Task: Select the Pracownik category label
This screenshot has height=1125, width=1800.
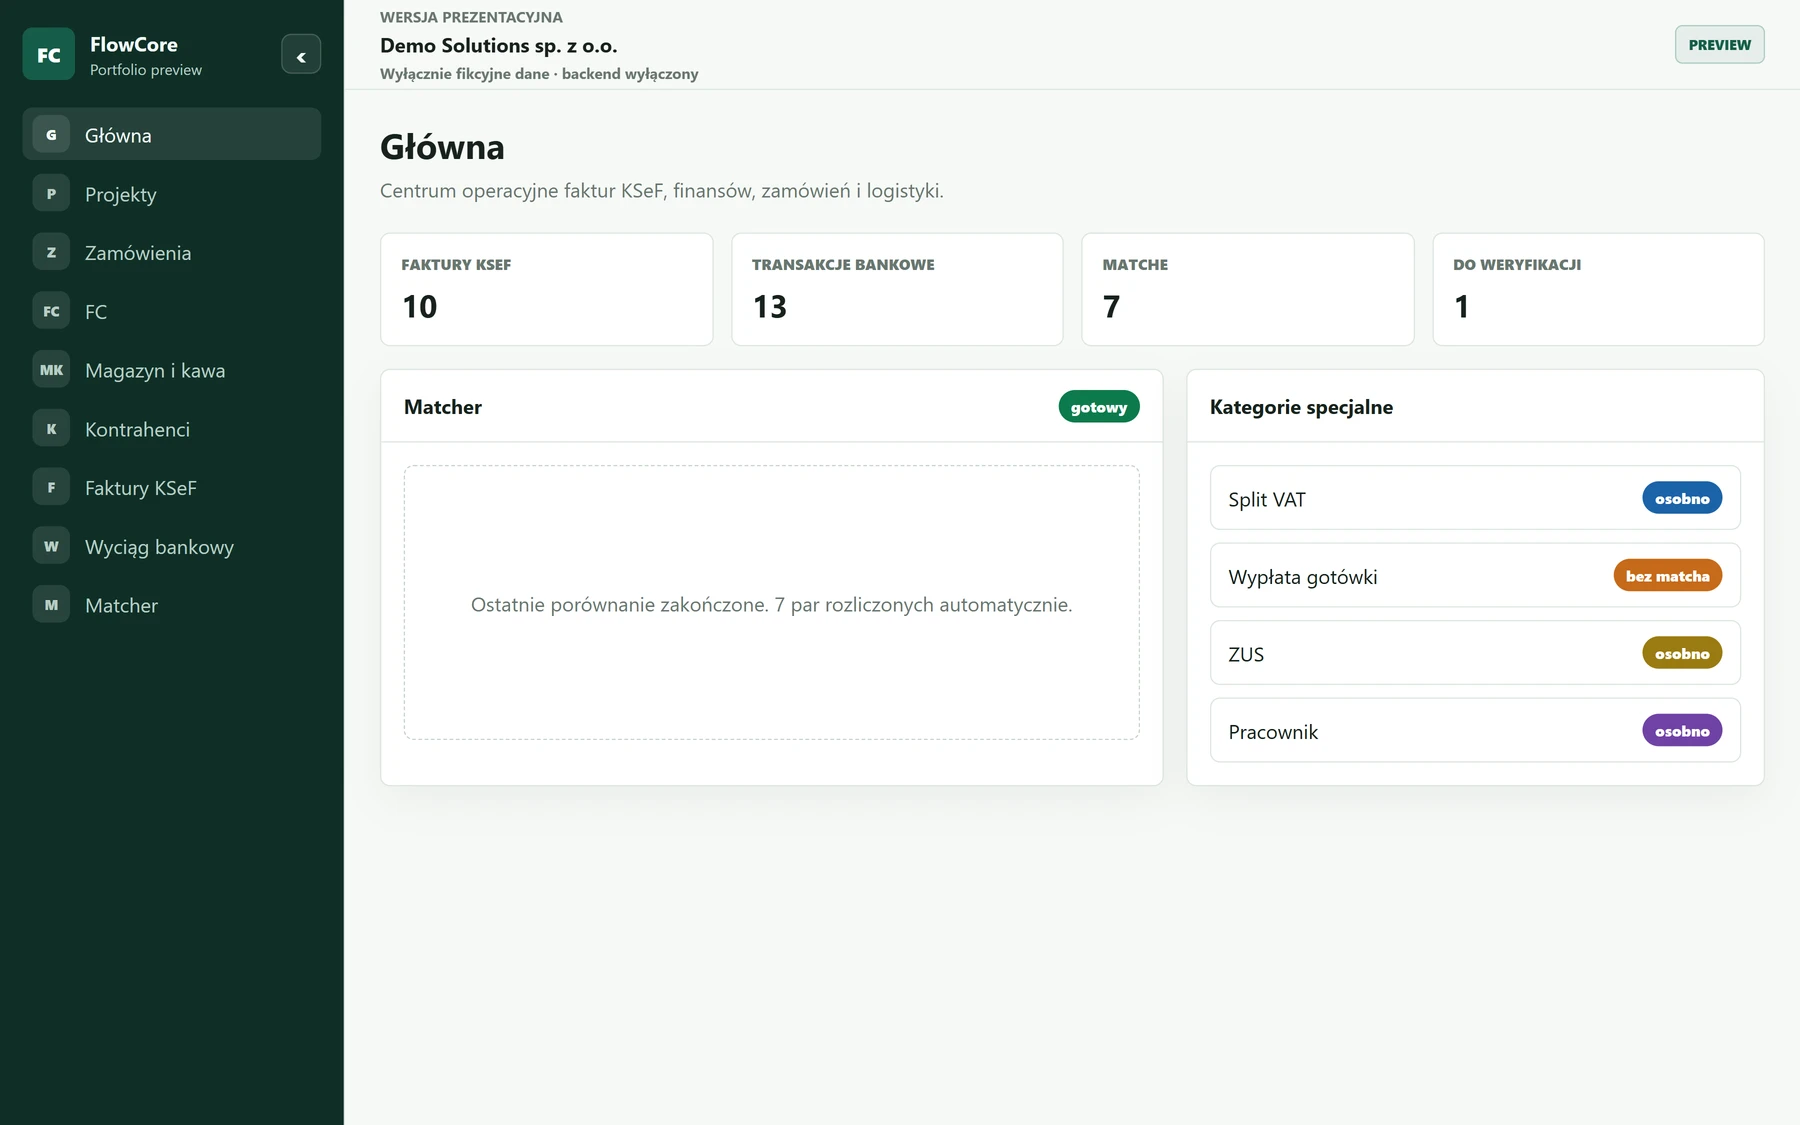Action: pos(1273,732)
